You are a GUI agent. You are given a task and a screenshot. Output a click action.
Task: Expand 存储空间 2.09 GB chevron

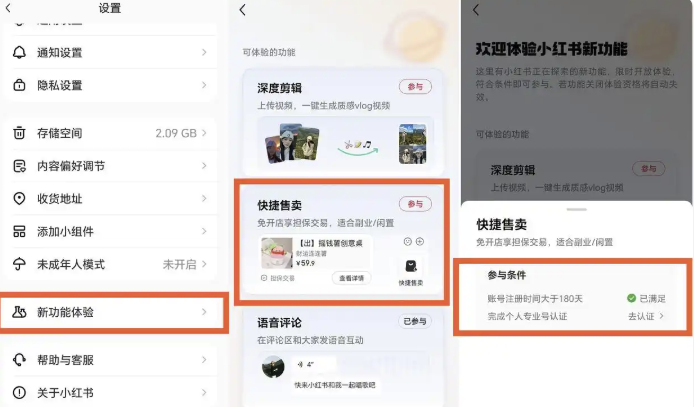click(x=204, y=133)
